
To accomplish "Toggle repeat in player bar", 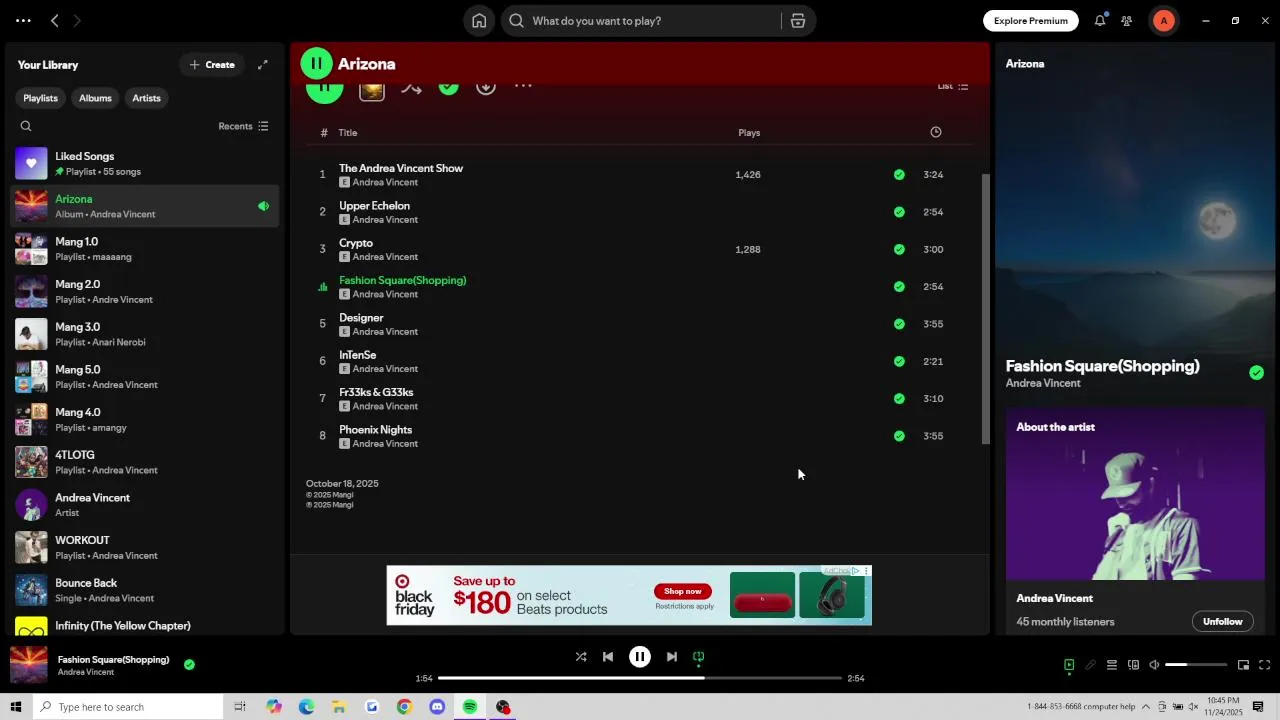I will pyautogui.click(x=699, y=657).
